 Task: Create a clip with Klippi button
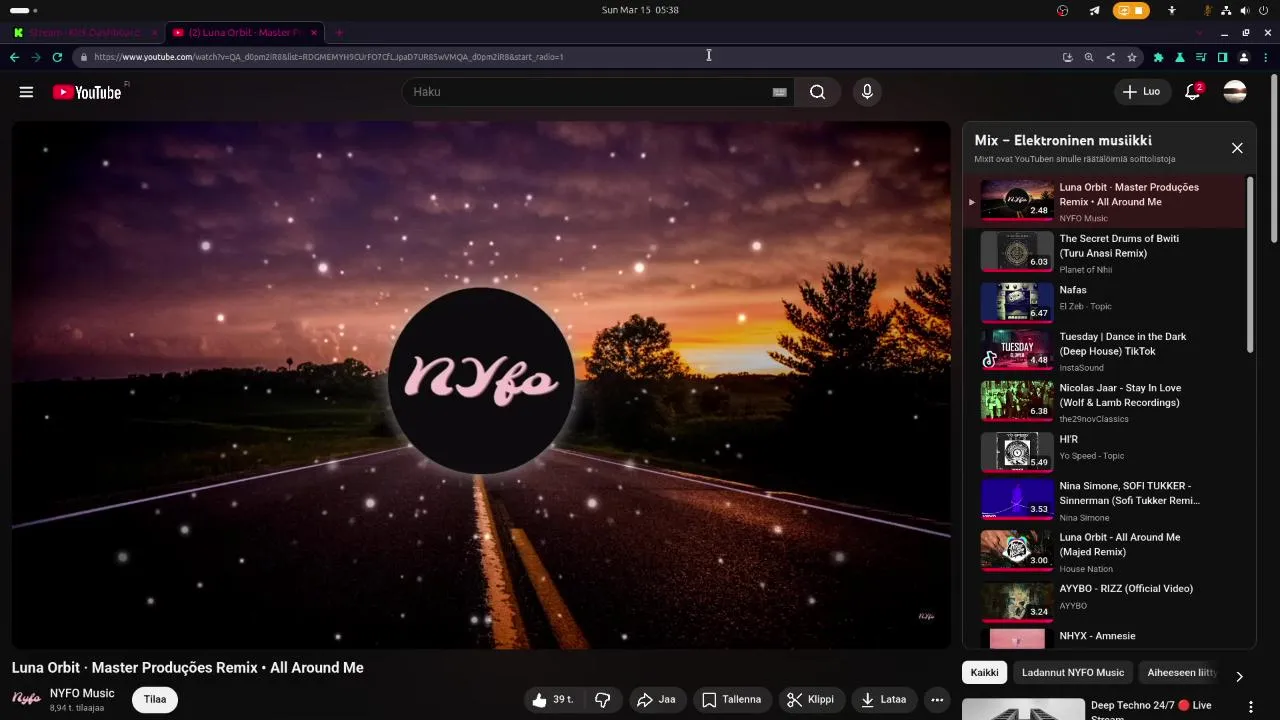click(810, 700)
